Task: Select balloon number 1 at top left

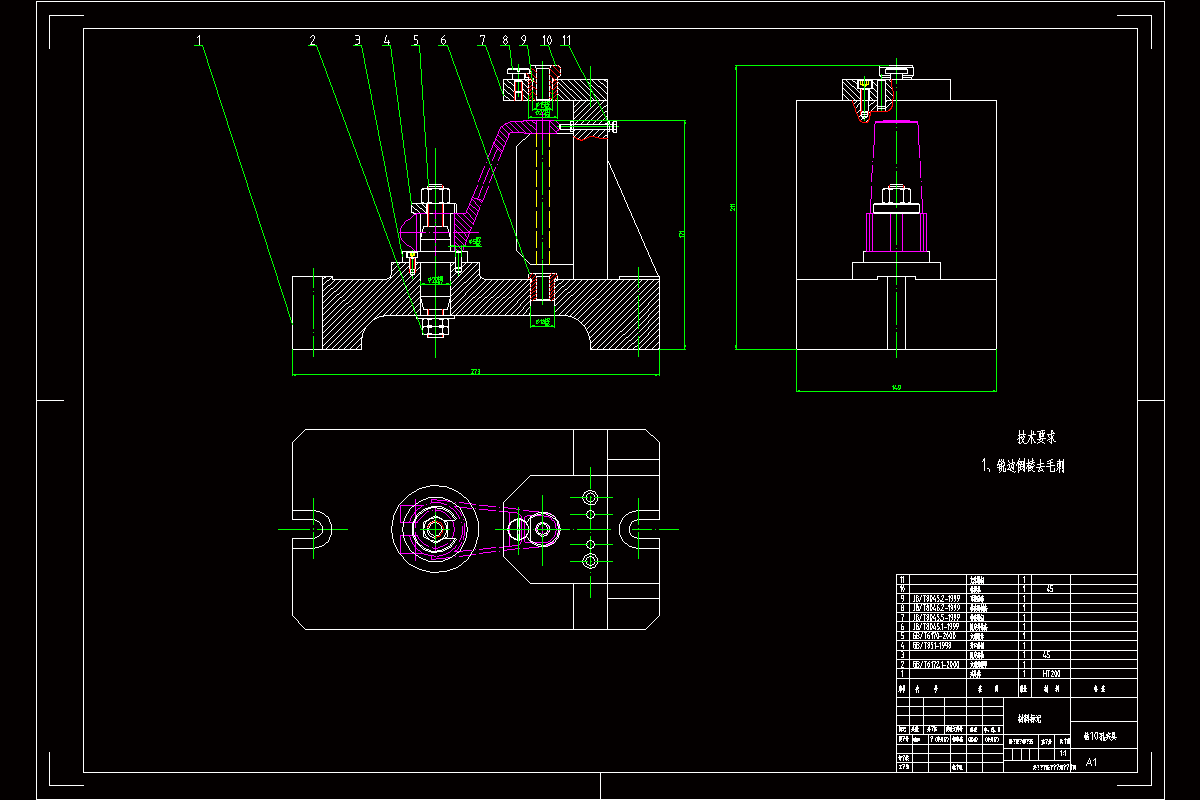Action: pos(199,41)
